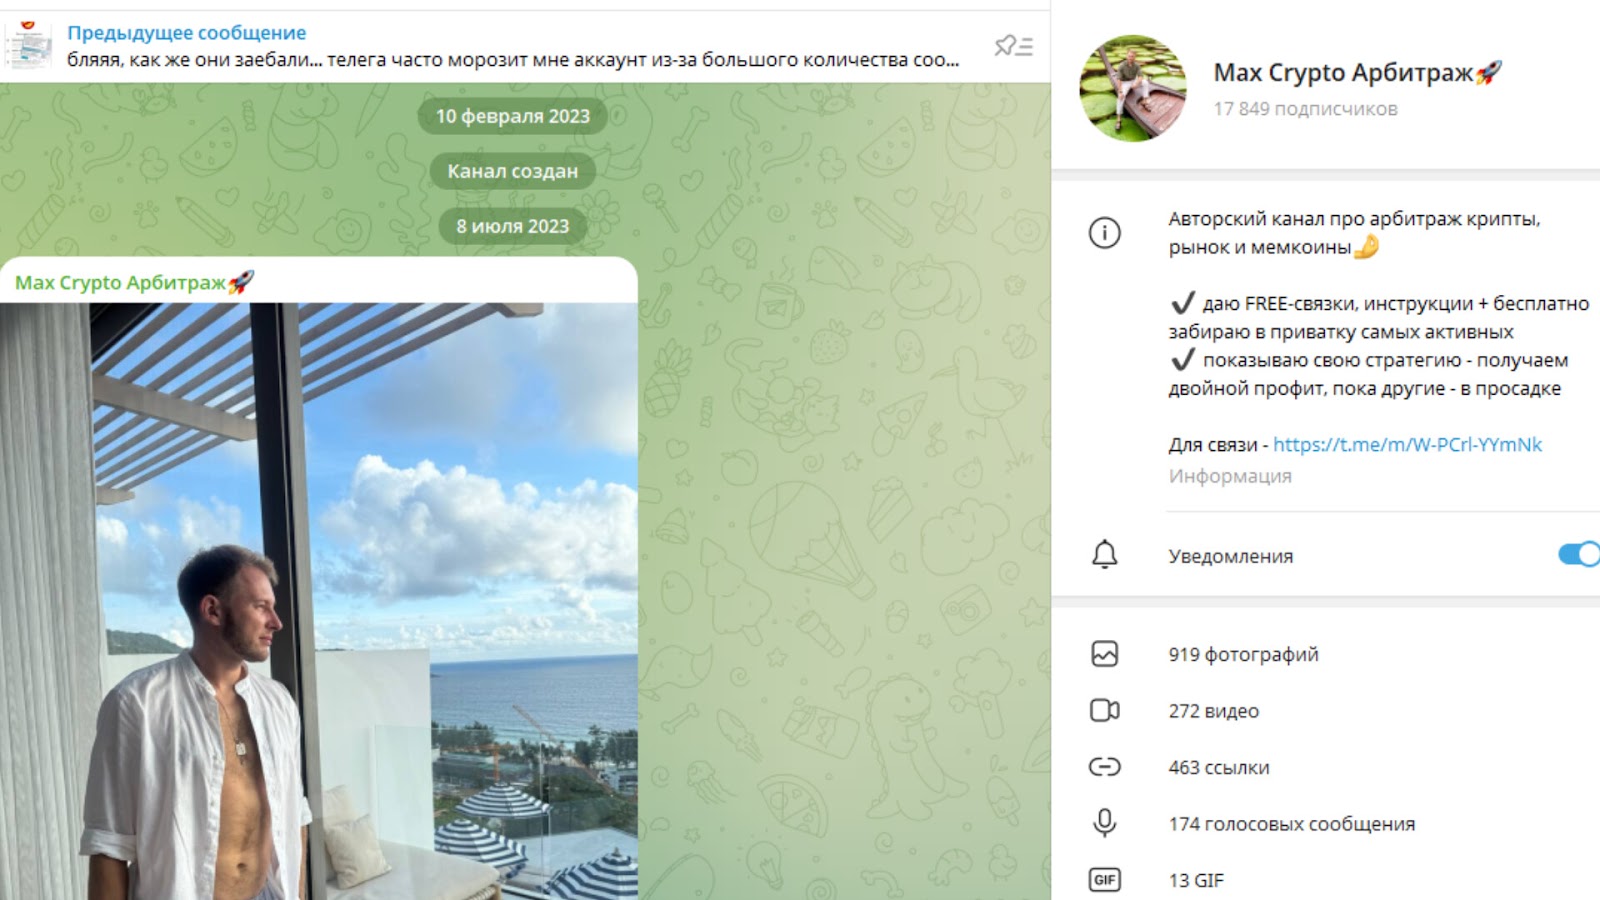Click the info circle icon
This screenshot has height=900, width=1600.
click(1104, 233)
